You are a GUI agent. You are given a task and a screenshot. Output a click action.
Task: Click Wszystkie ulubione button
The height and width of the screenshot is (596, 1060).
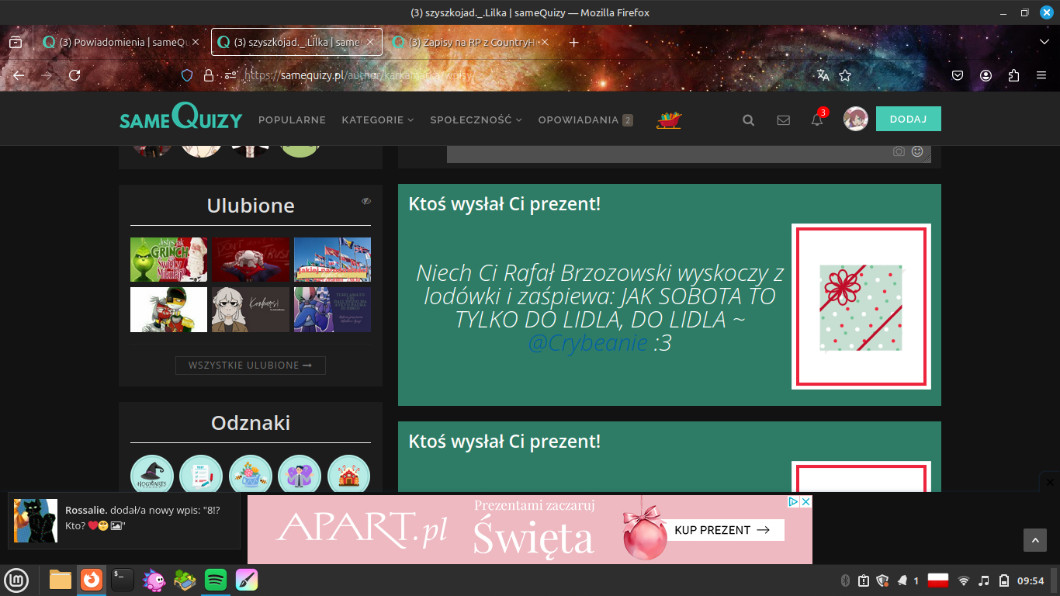click(x=250, y=366)
